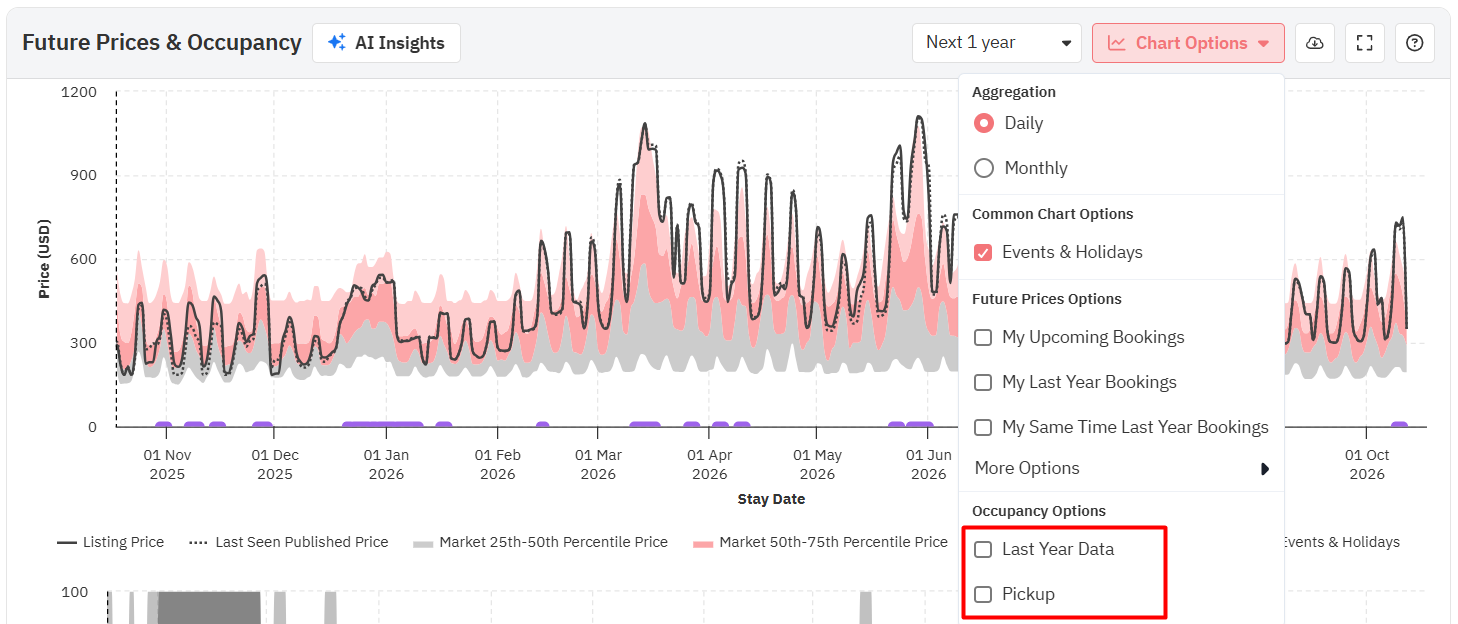Open the Next 1 year dropdown
Viewport: 1458px width, 624px height.
(996, 43)
